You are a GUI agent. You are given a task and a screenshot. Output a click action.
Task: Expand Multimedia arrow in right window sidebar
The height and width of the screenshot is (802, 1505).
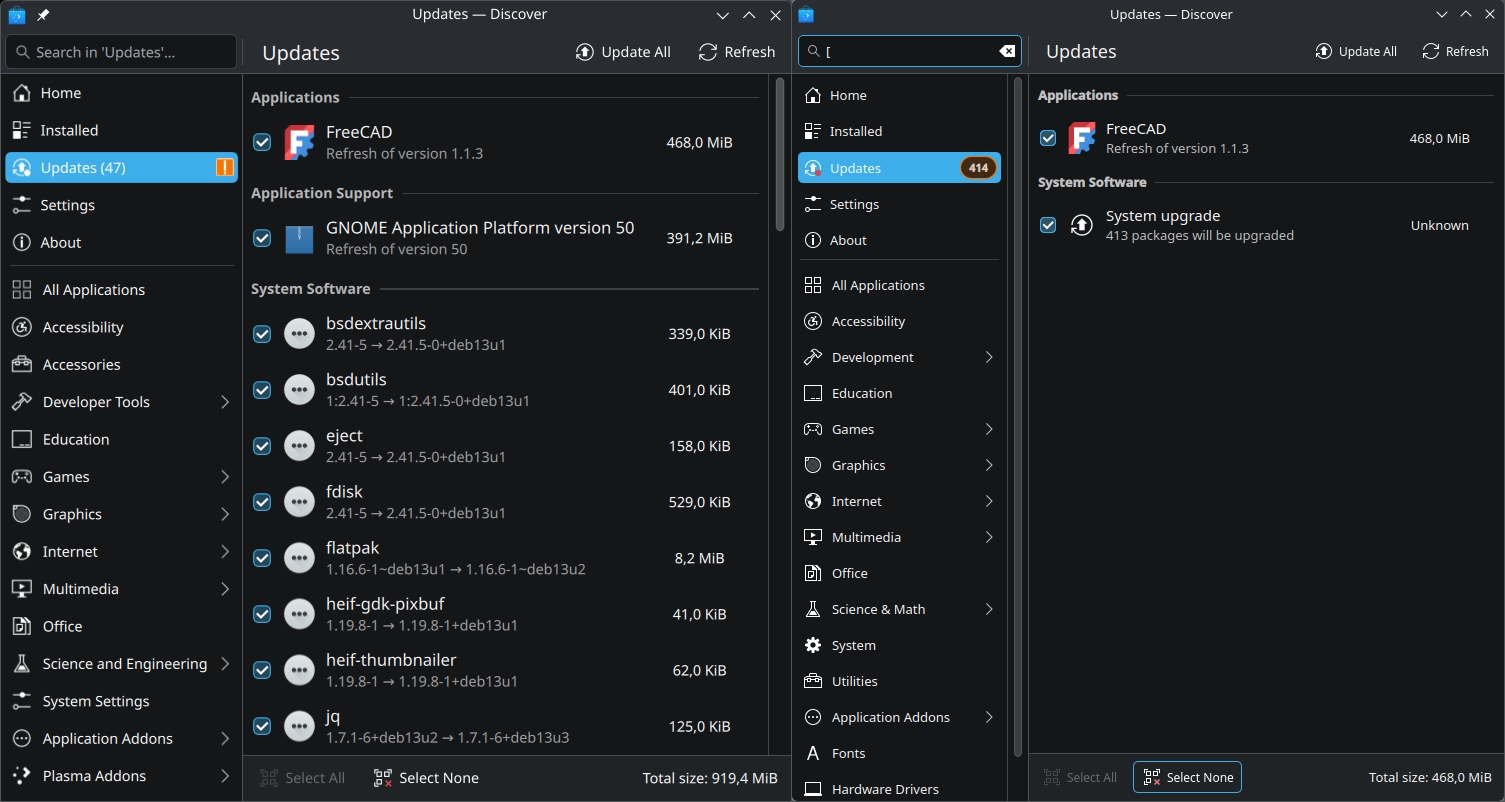(x=989, y=537)
